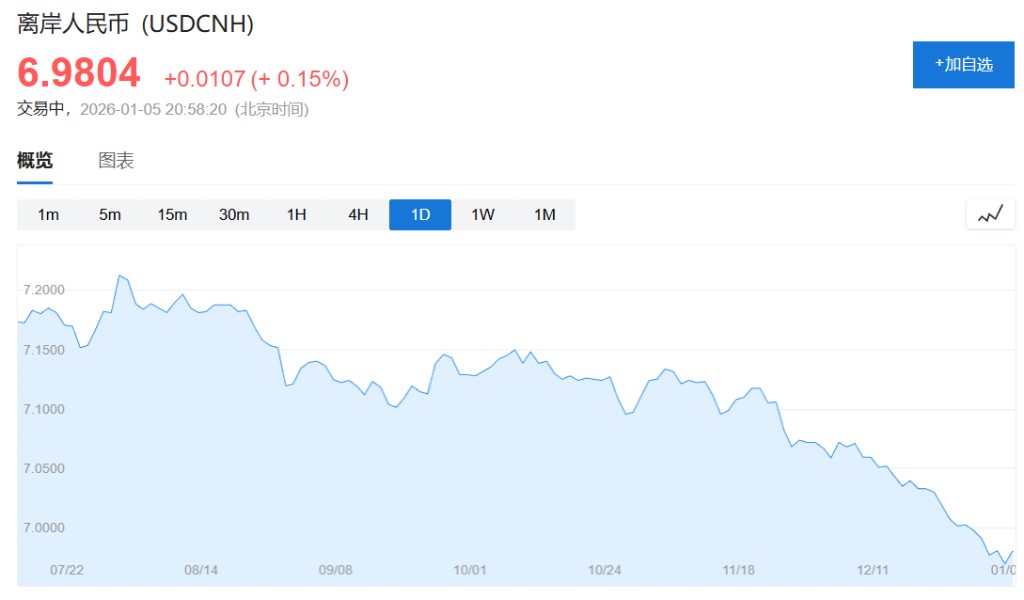Screen dimensions: 1024x600
Task: Click the 6.9804 current price
Action: (79, 73)
